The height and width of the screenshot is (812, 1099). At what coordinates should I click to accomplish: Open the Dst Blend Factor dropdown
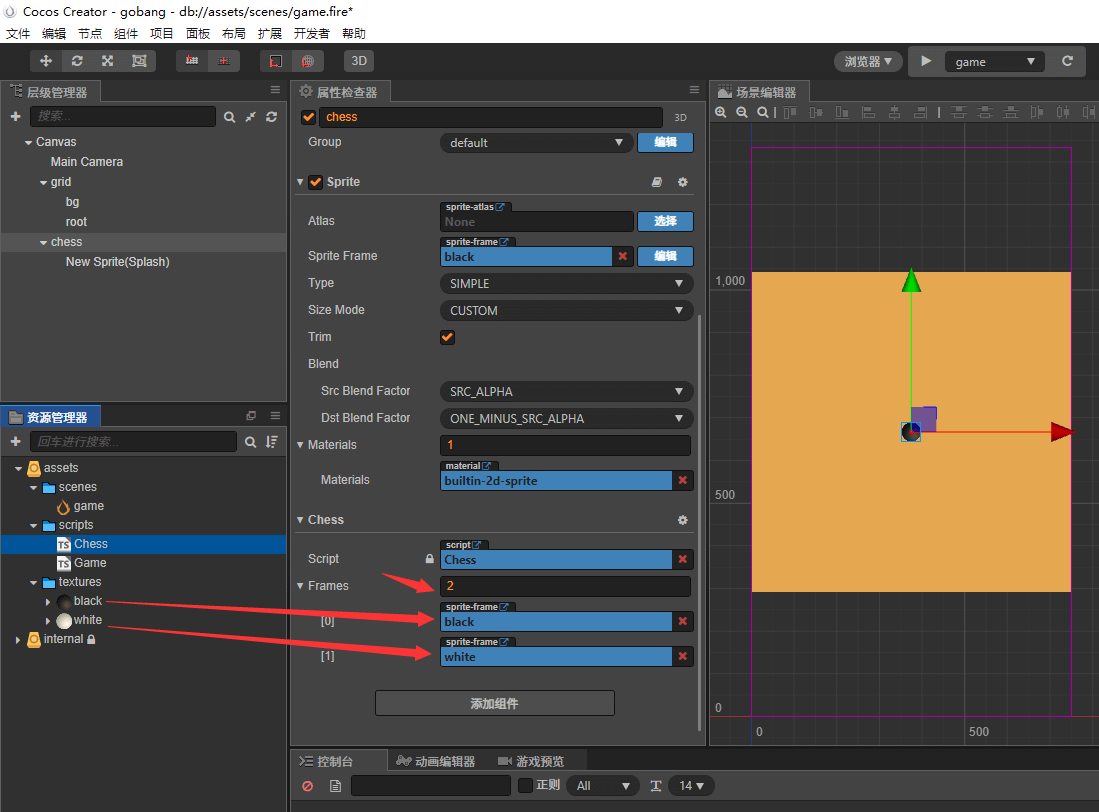pos(567,418)
